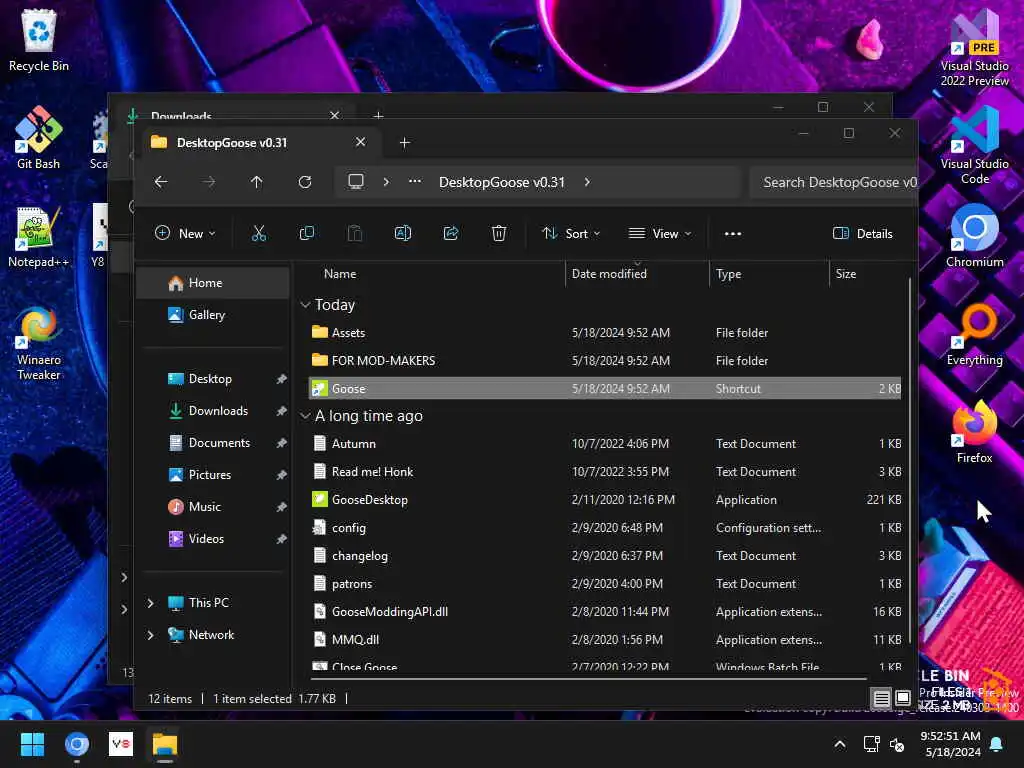This screenshot has width=1024, height=768.
Task: Show hidden tray icons with the up chevron
Action: pyautogui.click(x=840, y=744)
